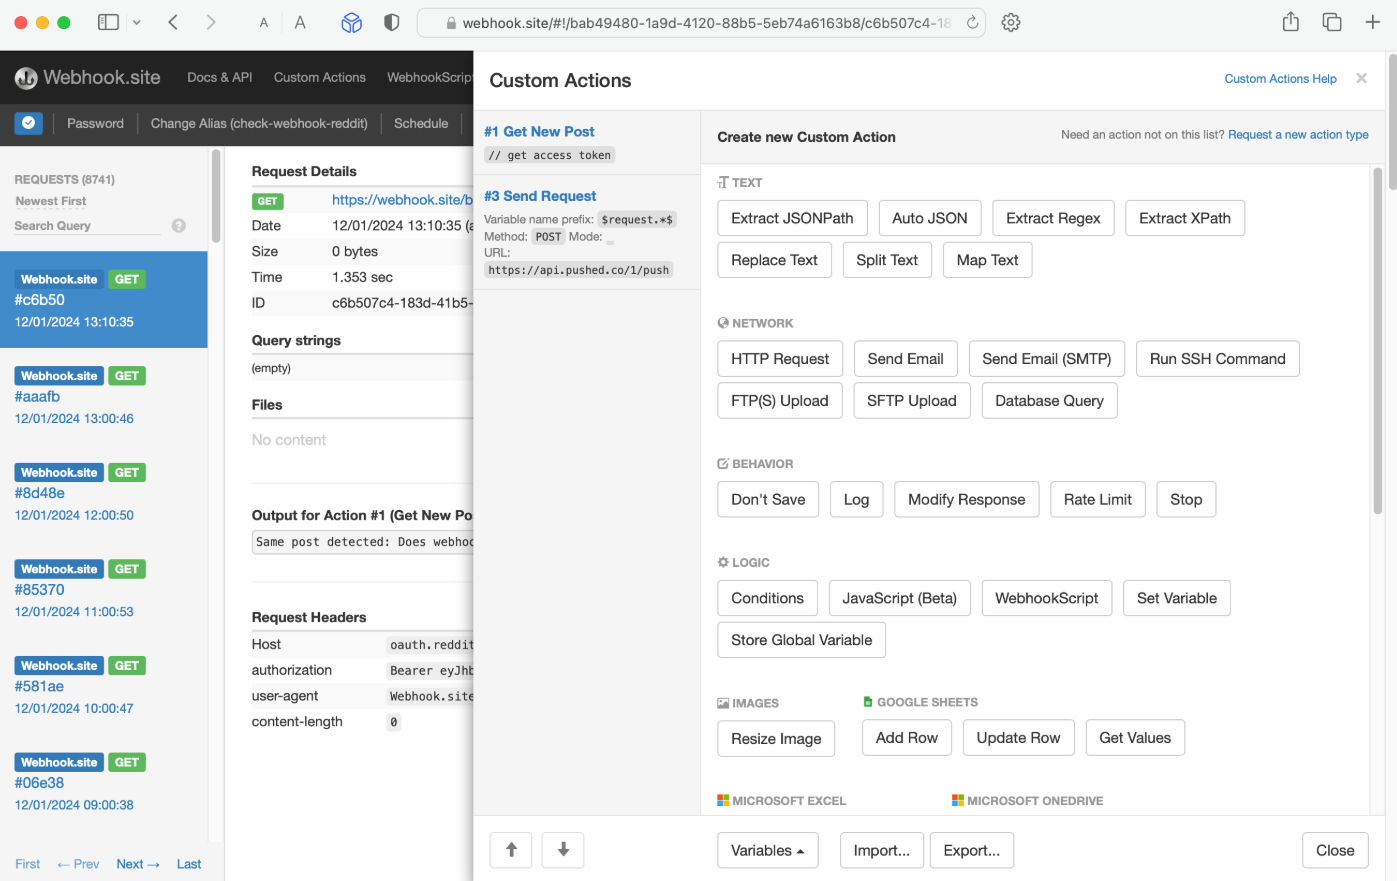
Task: Click the request URL link in Request Details
Action: 402,200
